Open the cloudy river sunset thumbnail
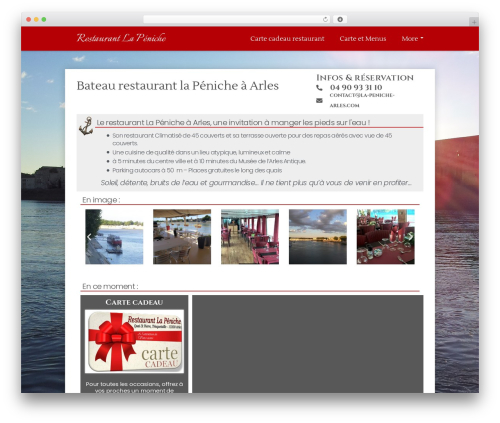500x423 pixels. (318, 237)
